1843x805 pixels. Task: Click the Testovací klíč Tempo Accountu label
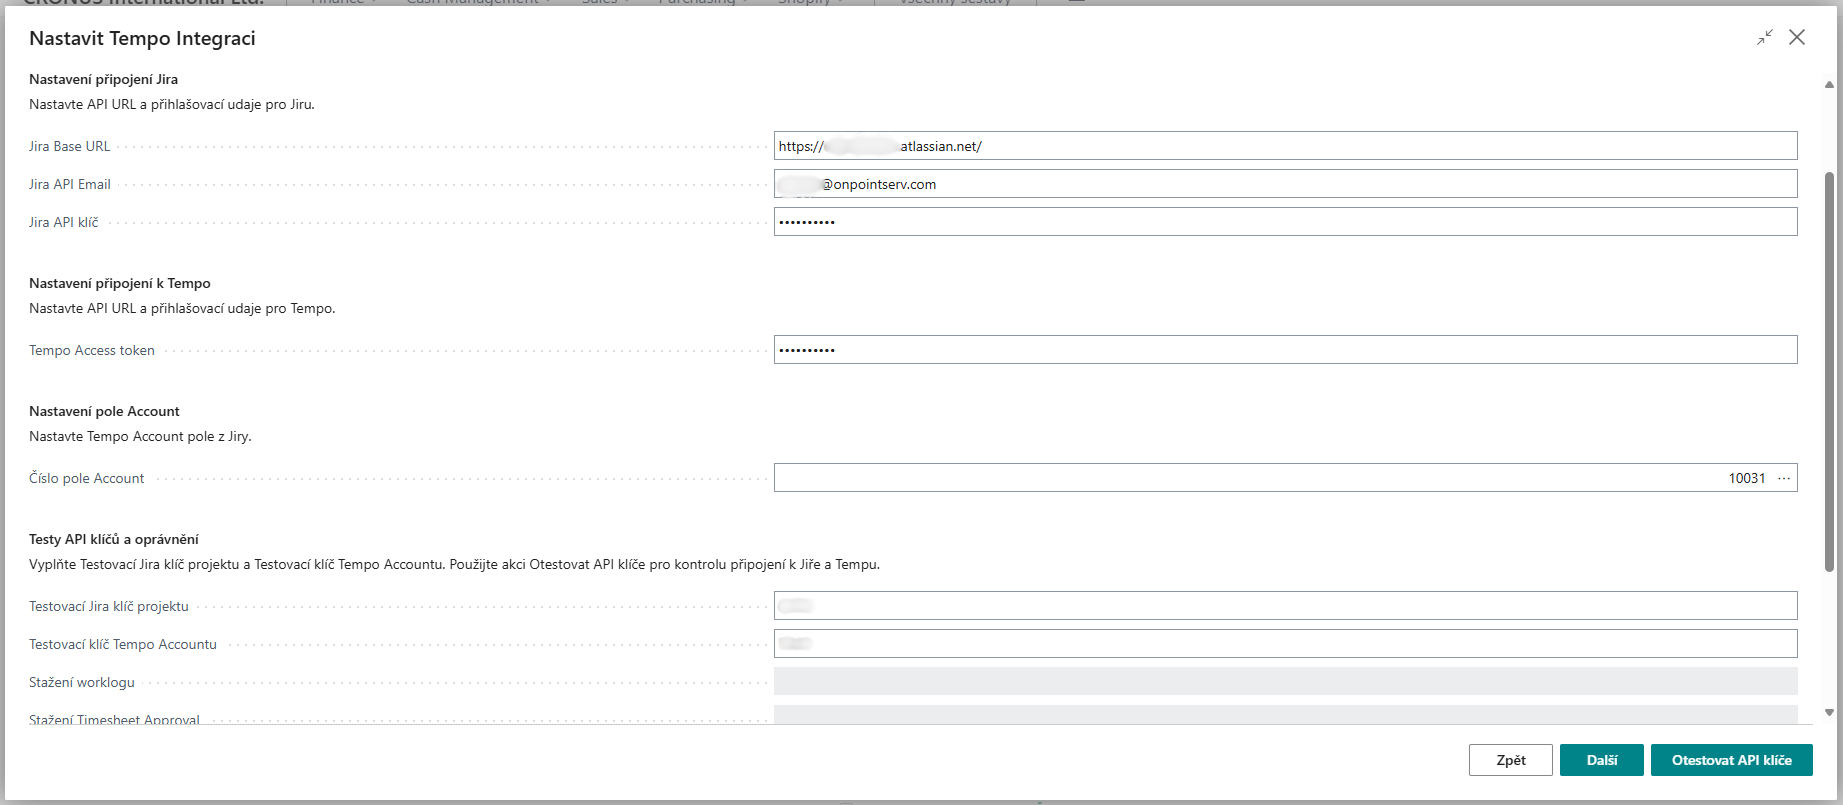[x=122, y=644]
